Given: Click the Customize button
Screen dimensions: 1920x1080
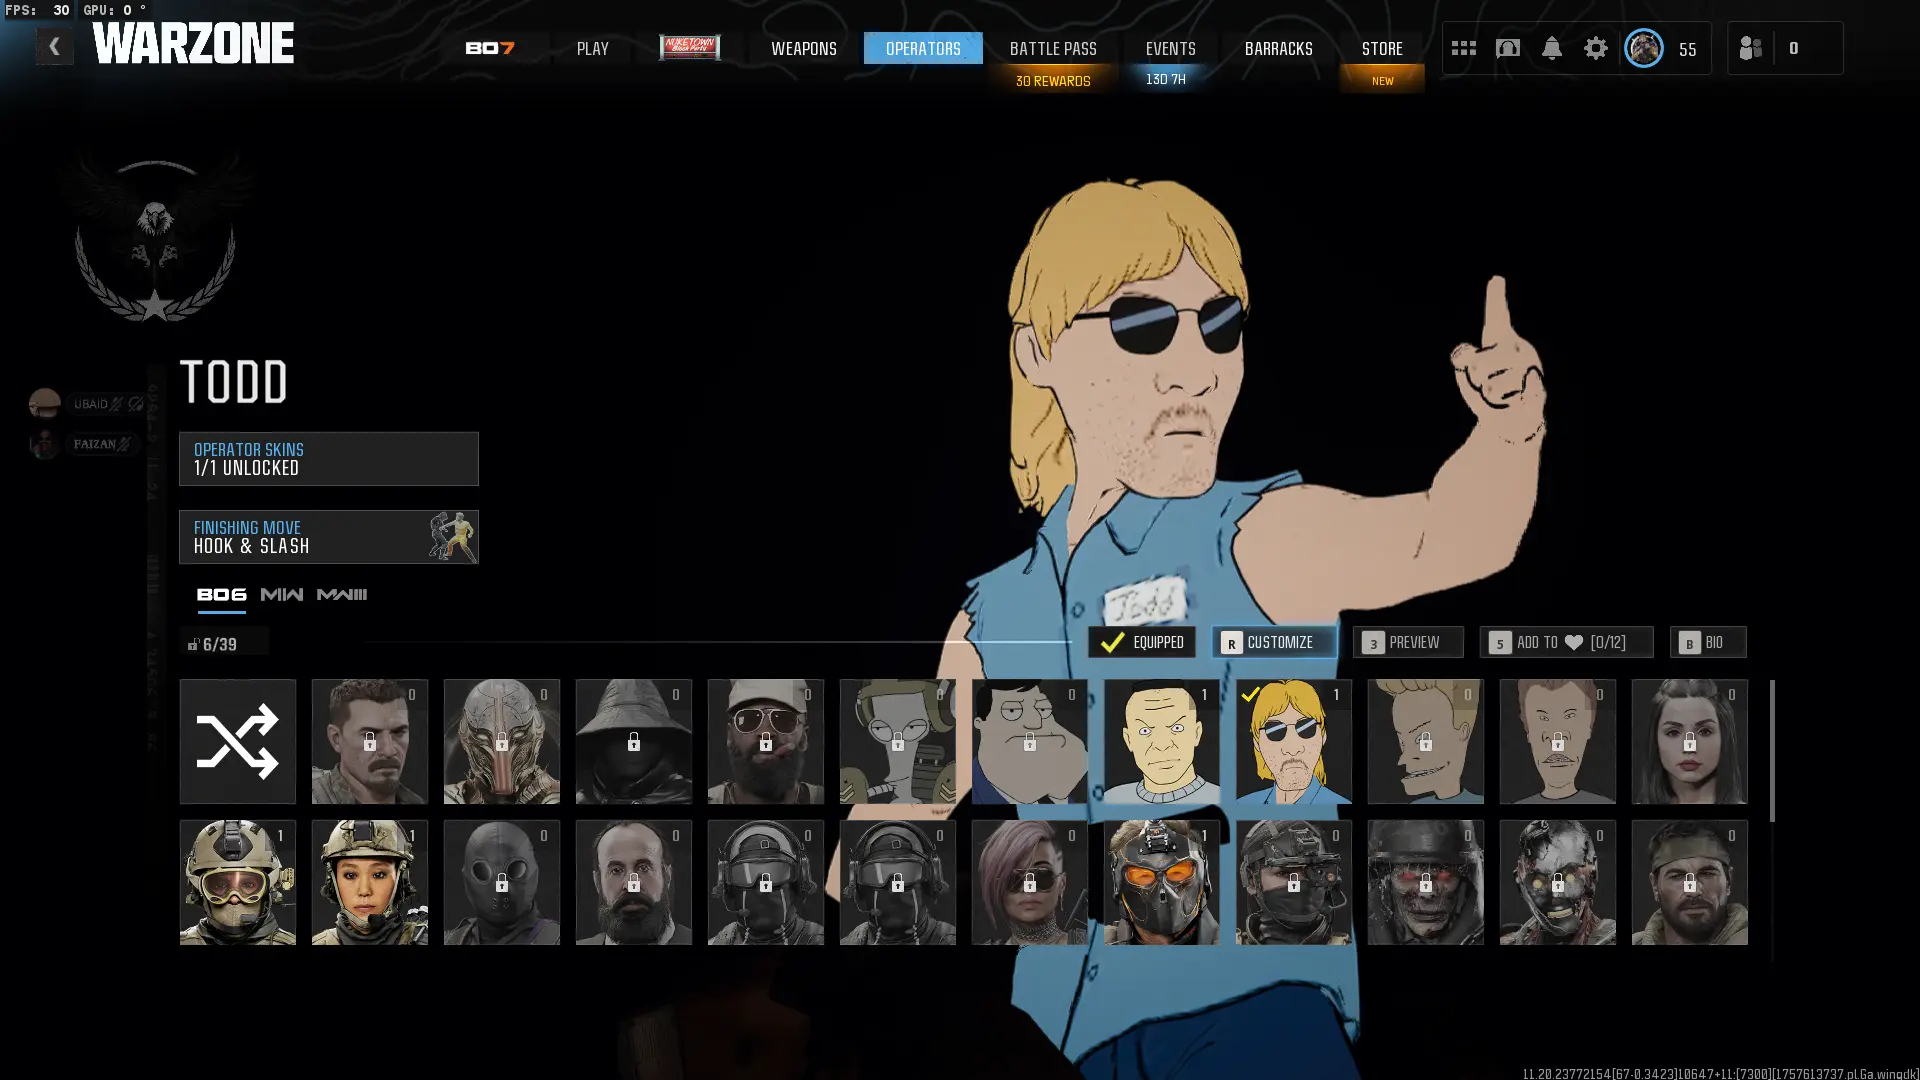Looking at the screenshot, I should 1273,643.
